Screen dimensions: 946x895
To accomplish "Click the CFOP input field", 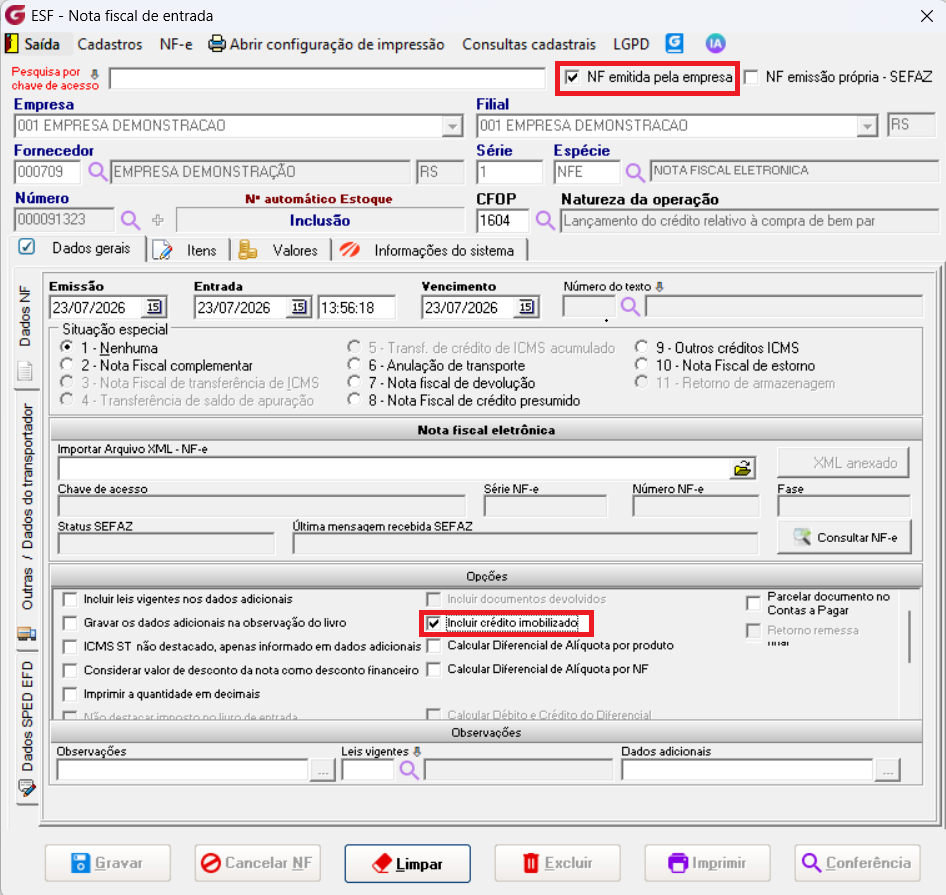I will 502,220.
